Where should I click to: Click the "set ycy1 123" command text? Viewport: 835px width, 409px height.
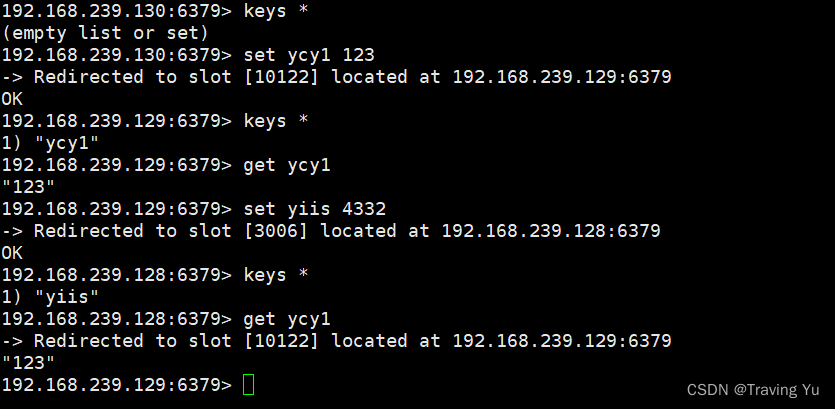click(x=309, y=55)
